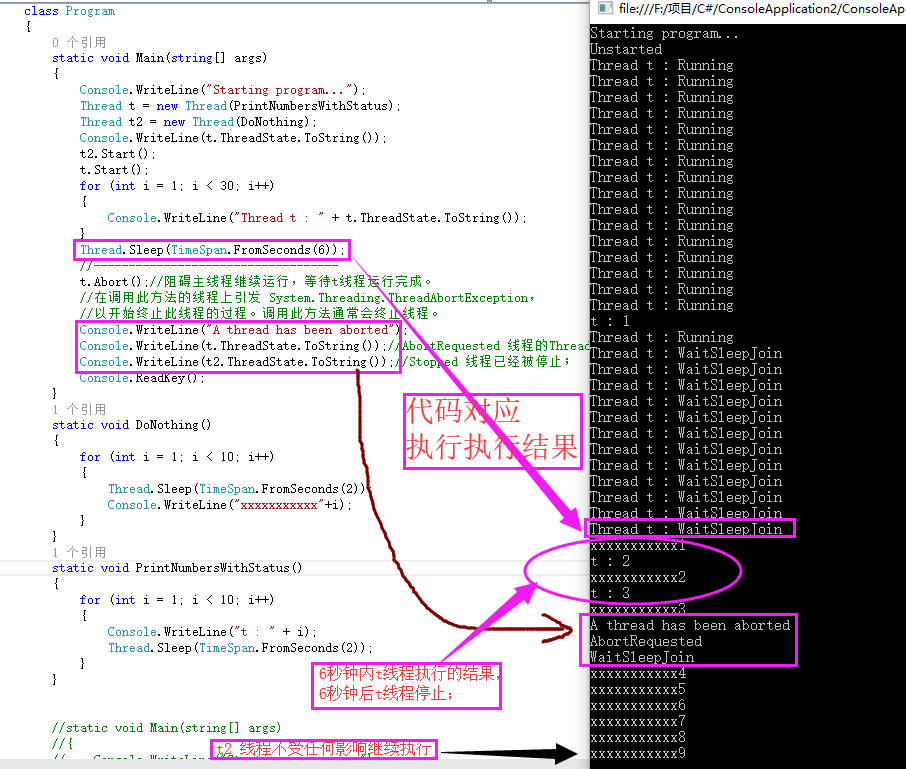
Task: Click the Console.WriteLine("xxxxxxxxxxx"+i) code line
Action: 229,505
